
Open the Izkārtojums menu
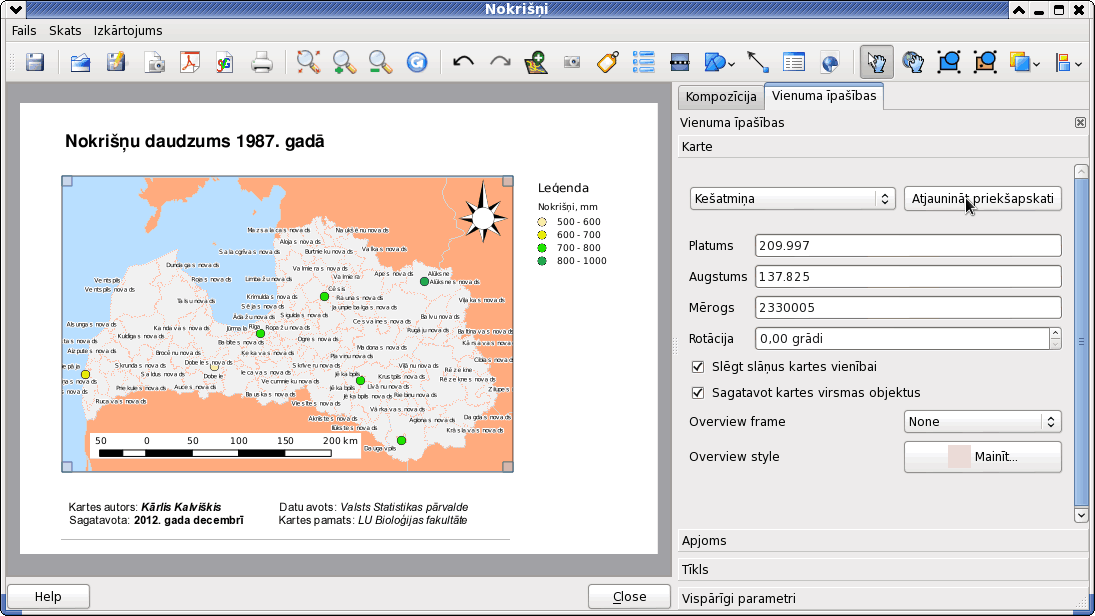128,31
